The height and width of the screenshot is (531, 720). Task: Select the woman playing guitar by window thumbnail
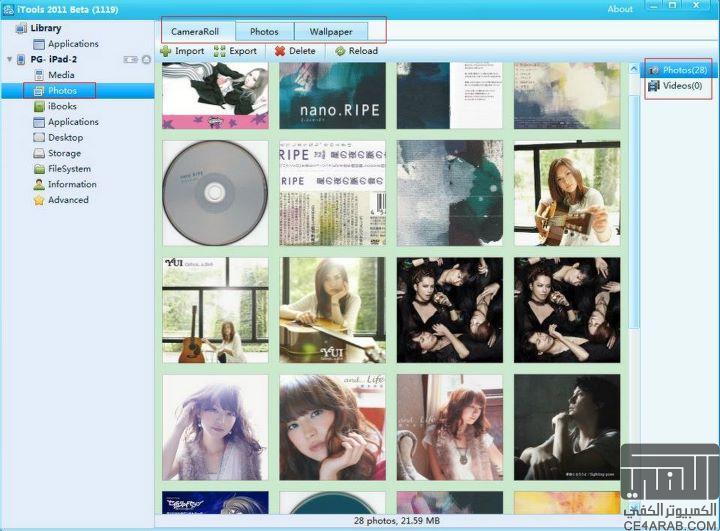(x=567, y=193)
